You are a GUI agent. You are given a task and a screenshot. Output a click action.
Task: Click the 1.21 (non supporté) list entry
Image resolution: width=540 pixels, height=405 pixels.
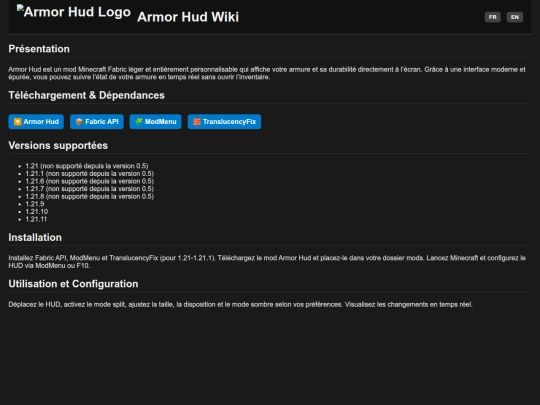(x=87, y=166)
